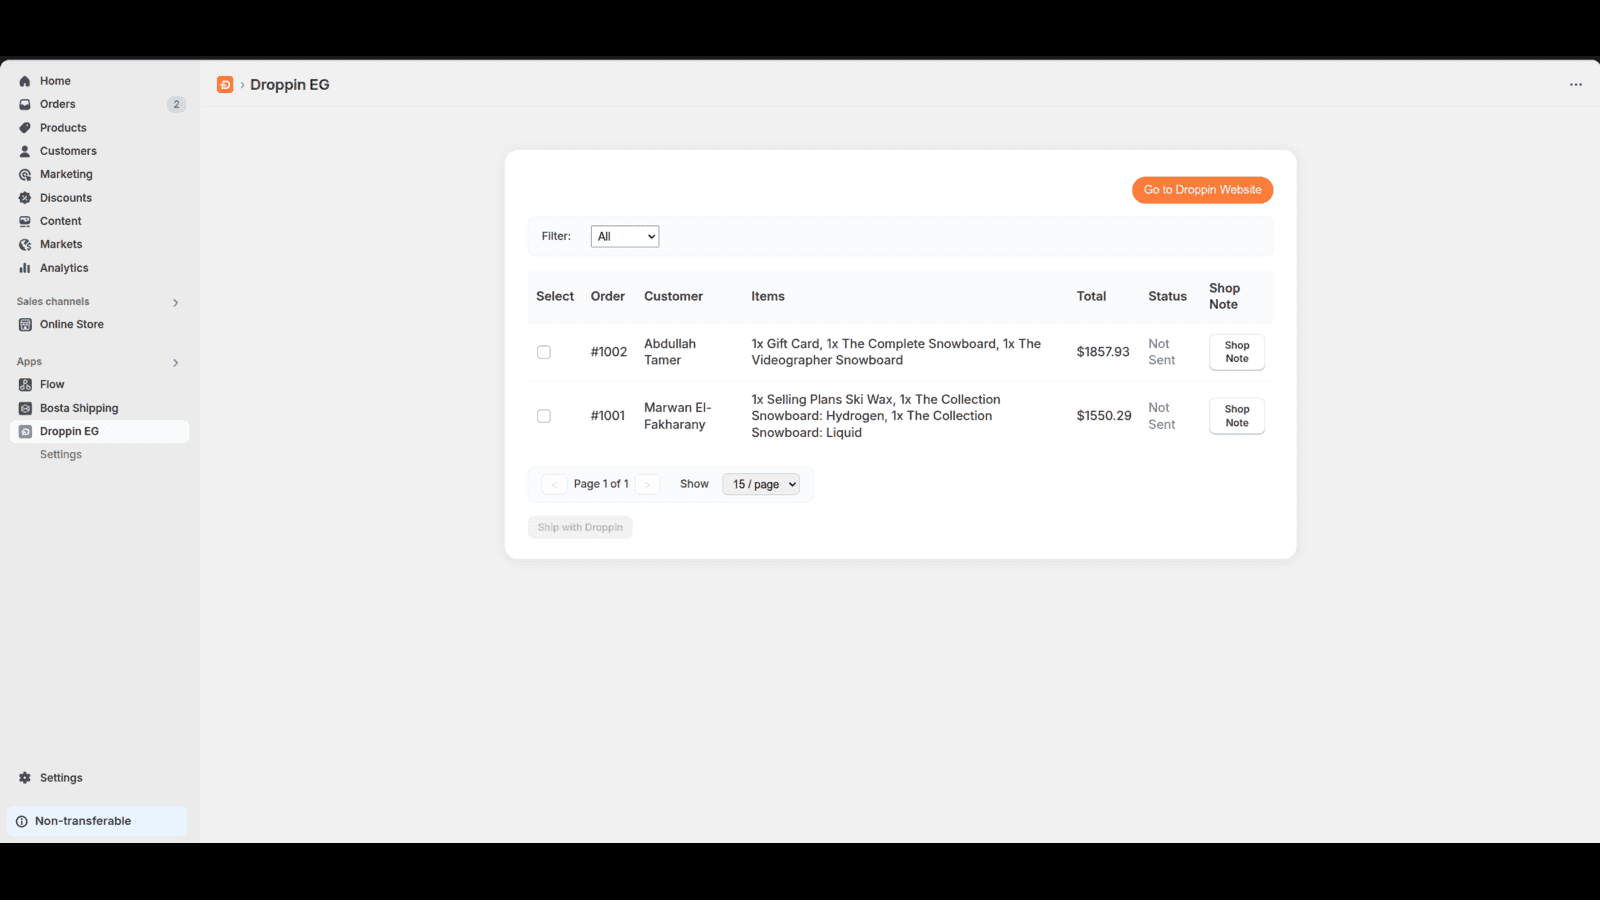
Task: Go to next page arrow
Action: coord(647,484)
